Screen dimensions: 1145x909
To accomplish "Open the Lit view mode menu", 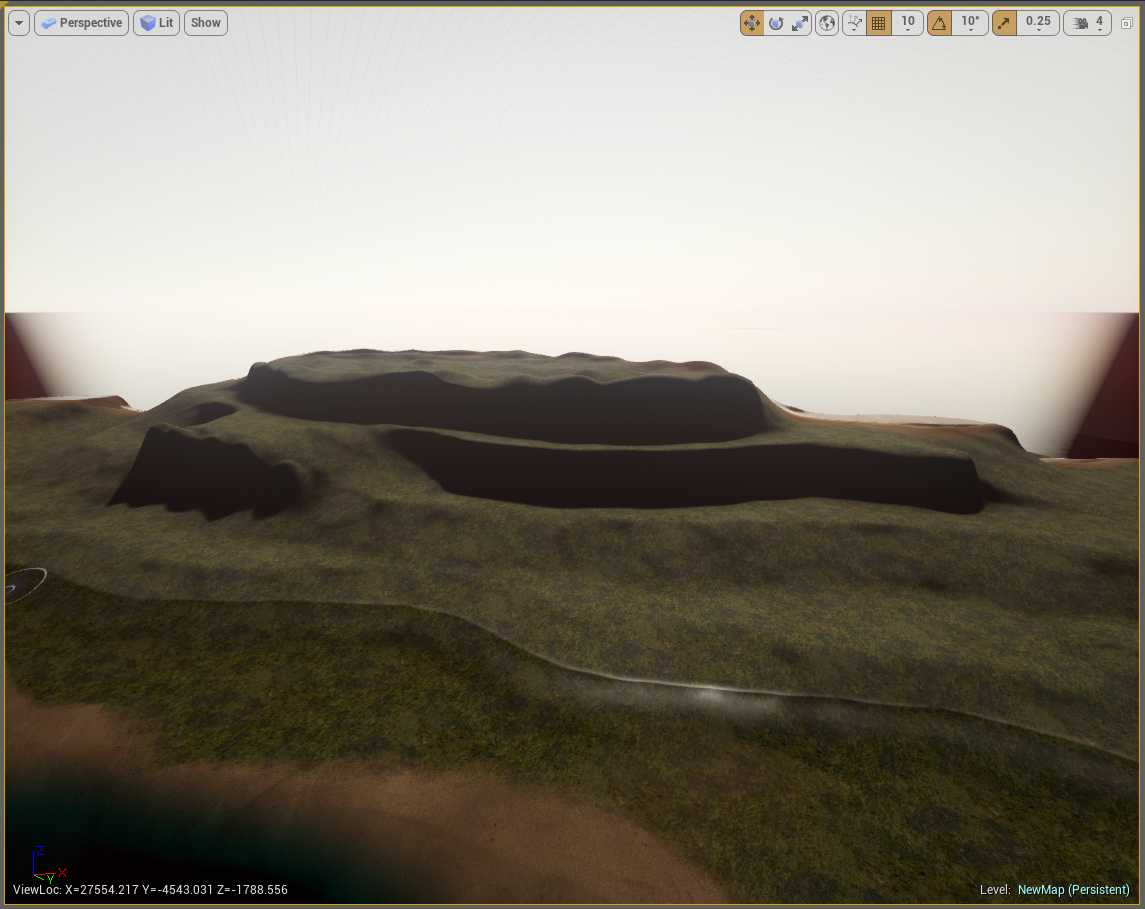I will coord(157,23).
